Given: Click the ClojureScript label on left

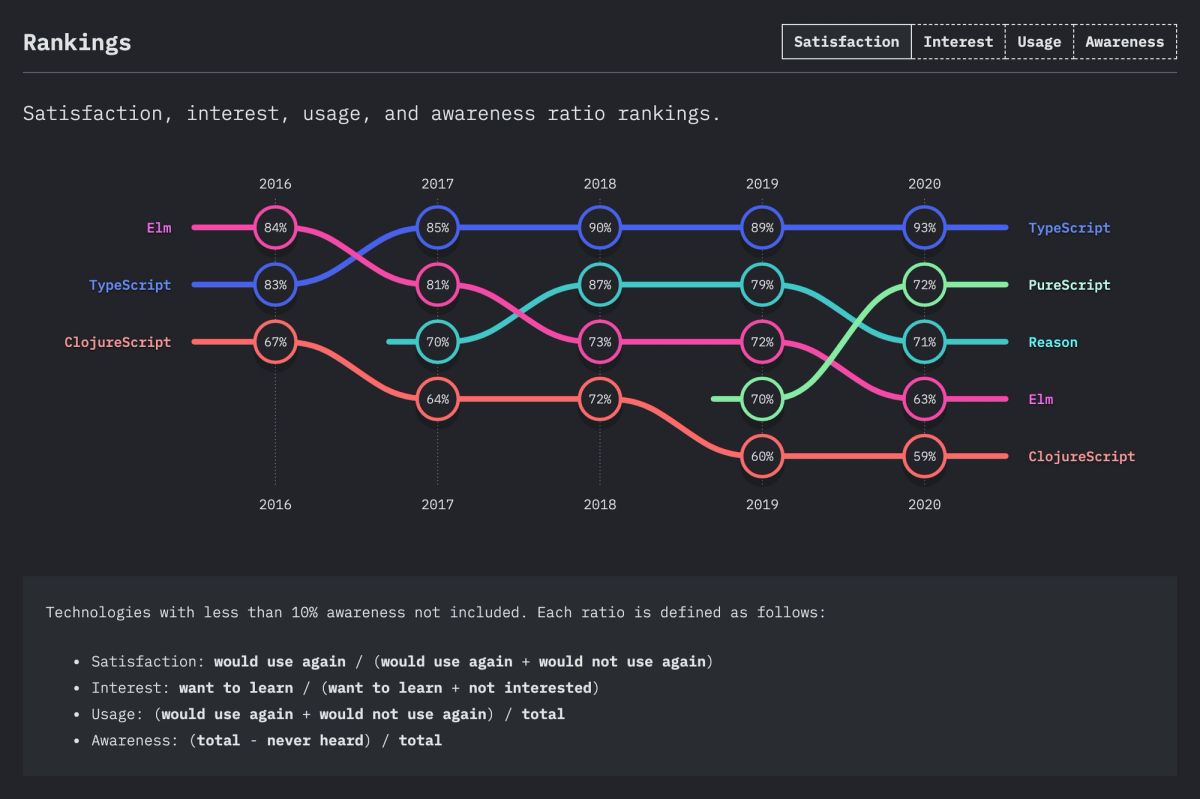Looking at the screenshot, I should pos(118,342).
